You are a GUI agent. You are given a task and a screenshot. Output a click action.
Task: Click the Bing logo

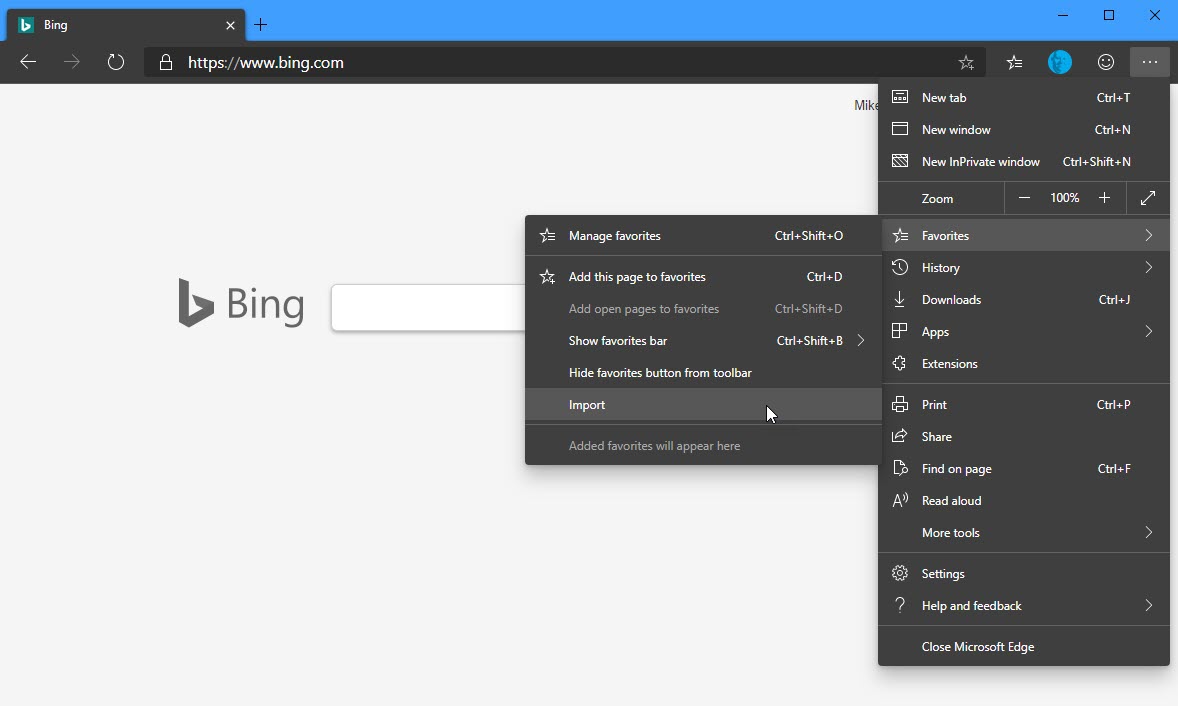[241, 303]
